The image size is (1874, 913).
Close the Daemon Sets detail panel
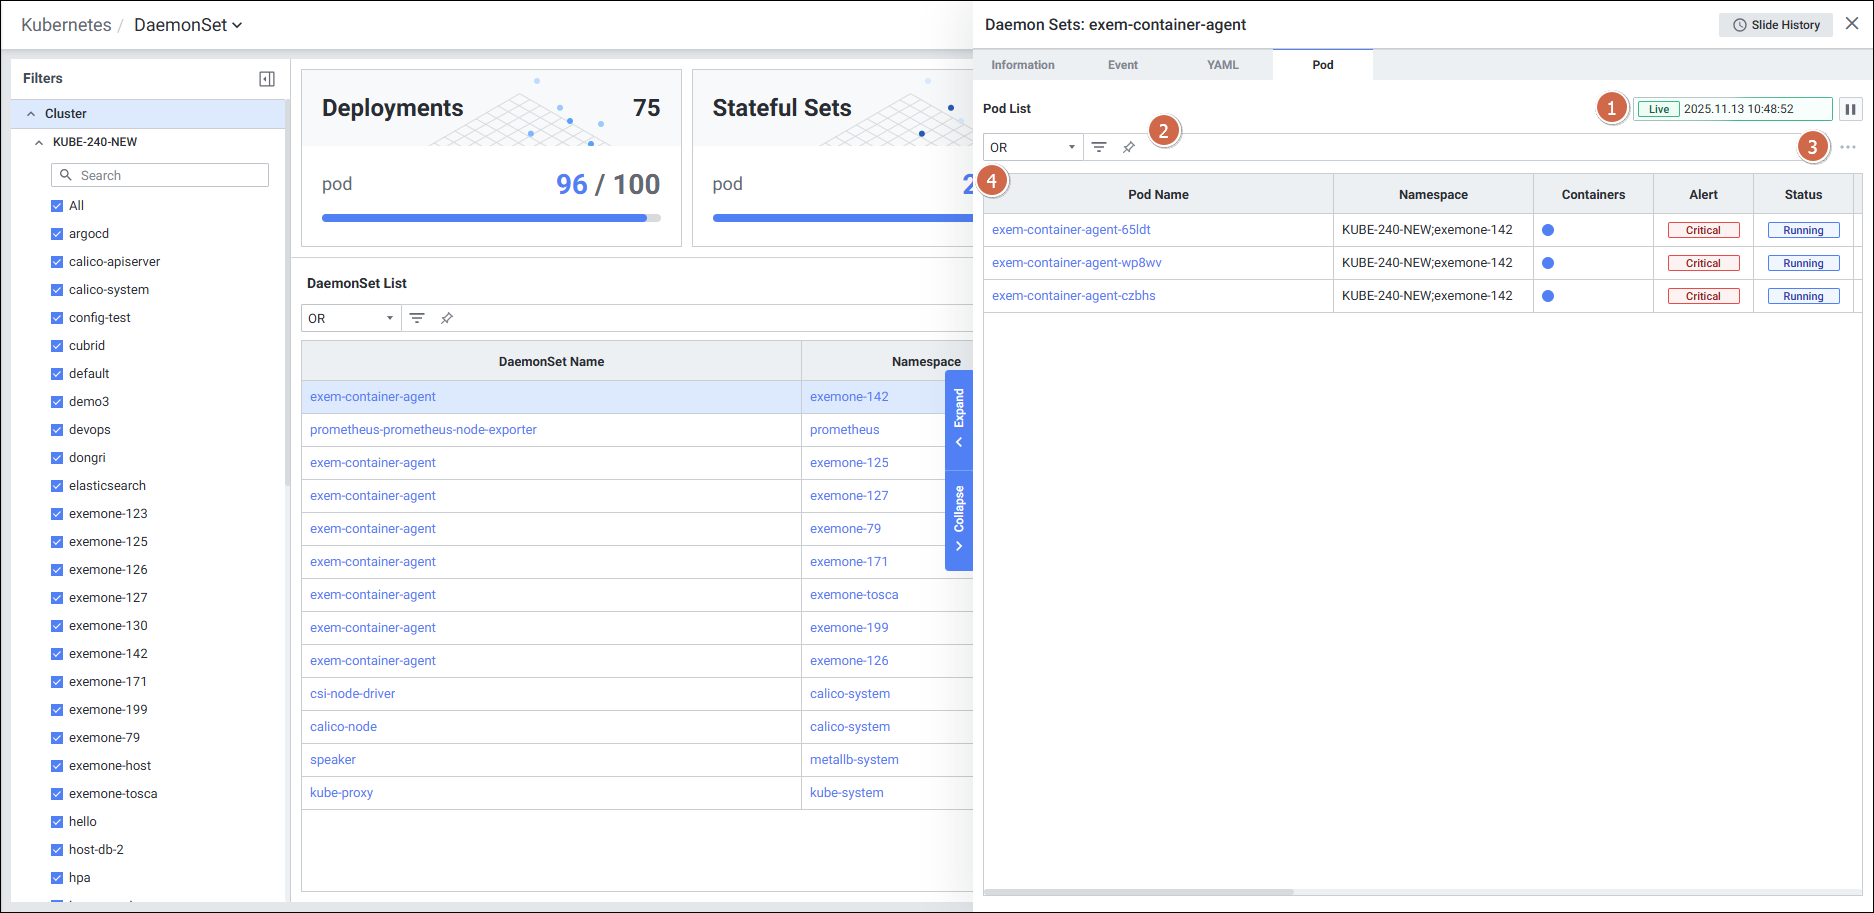click(x=1852, y=24)
